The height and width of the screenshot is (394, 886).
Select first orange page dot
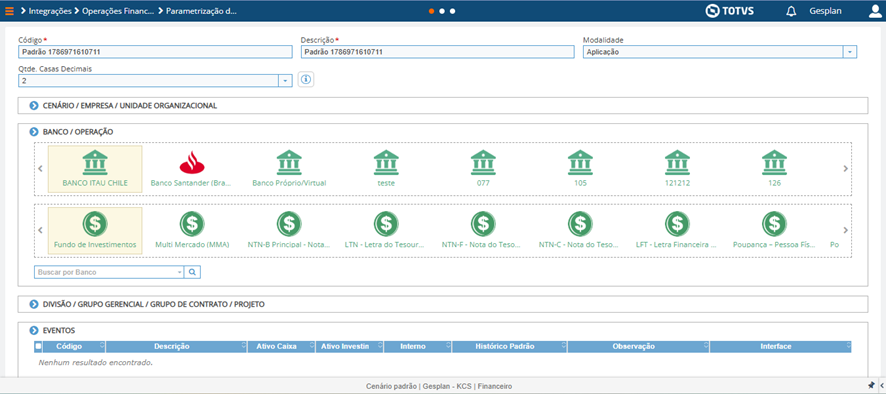432,11
